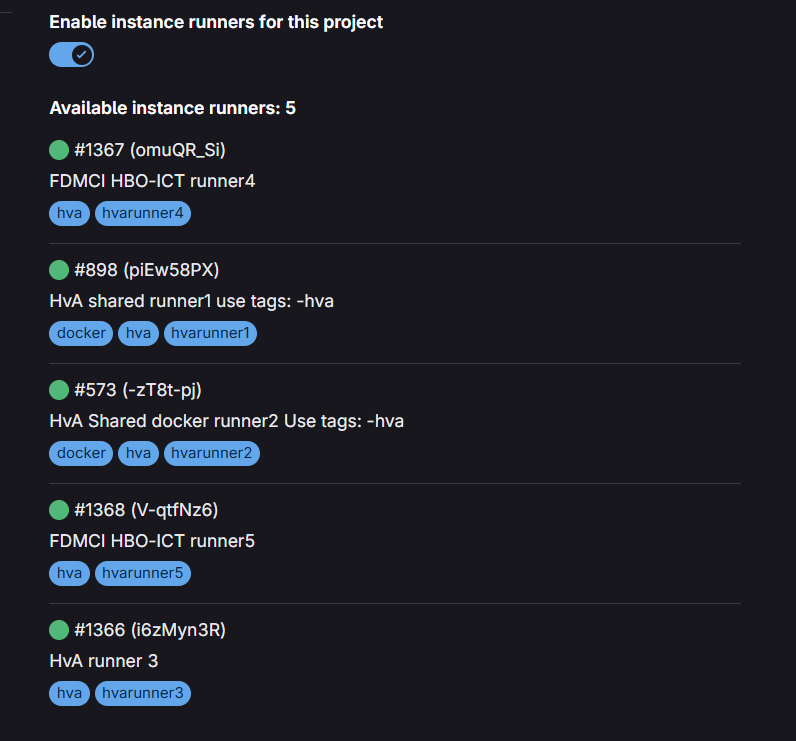The image size is (796, 741).
Task: Select the hvarunner3 tag badge
Action: (x=143, y=693)
